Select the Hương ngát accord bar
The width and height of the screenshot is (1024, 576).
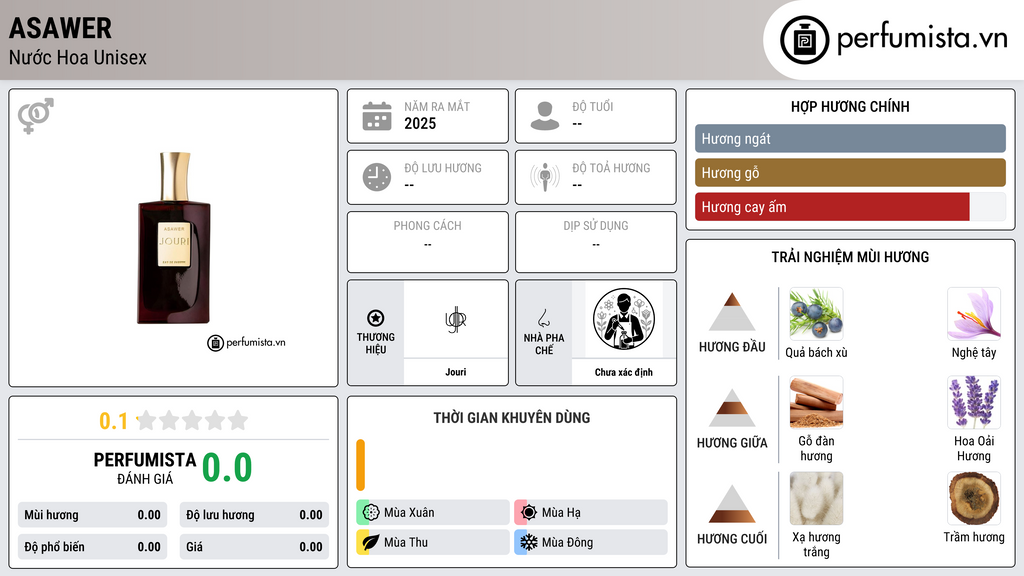pyautogui.click(x=850, y=138)
